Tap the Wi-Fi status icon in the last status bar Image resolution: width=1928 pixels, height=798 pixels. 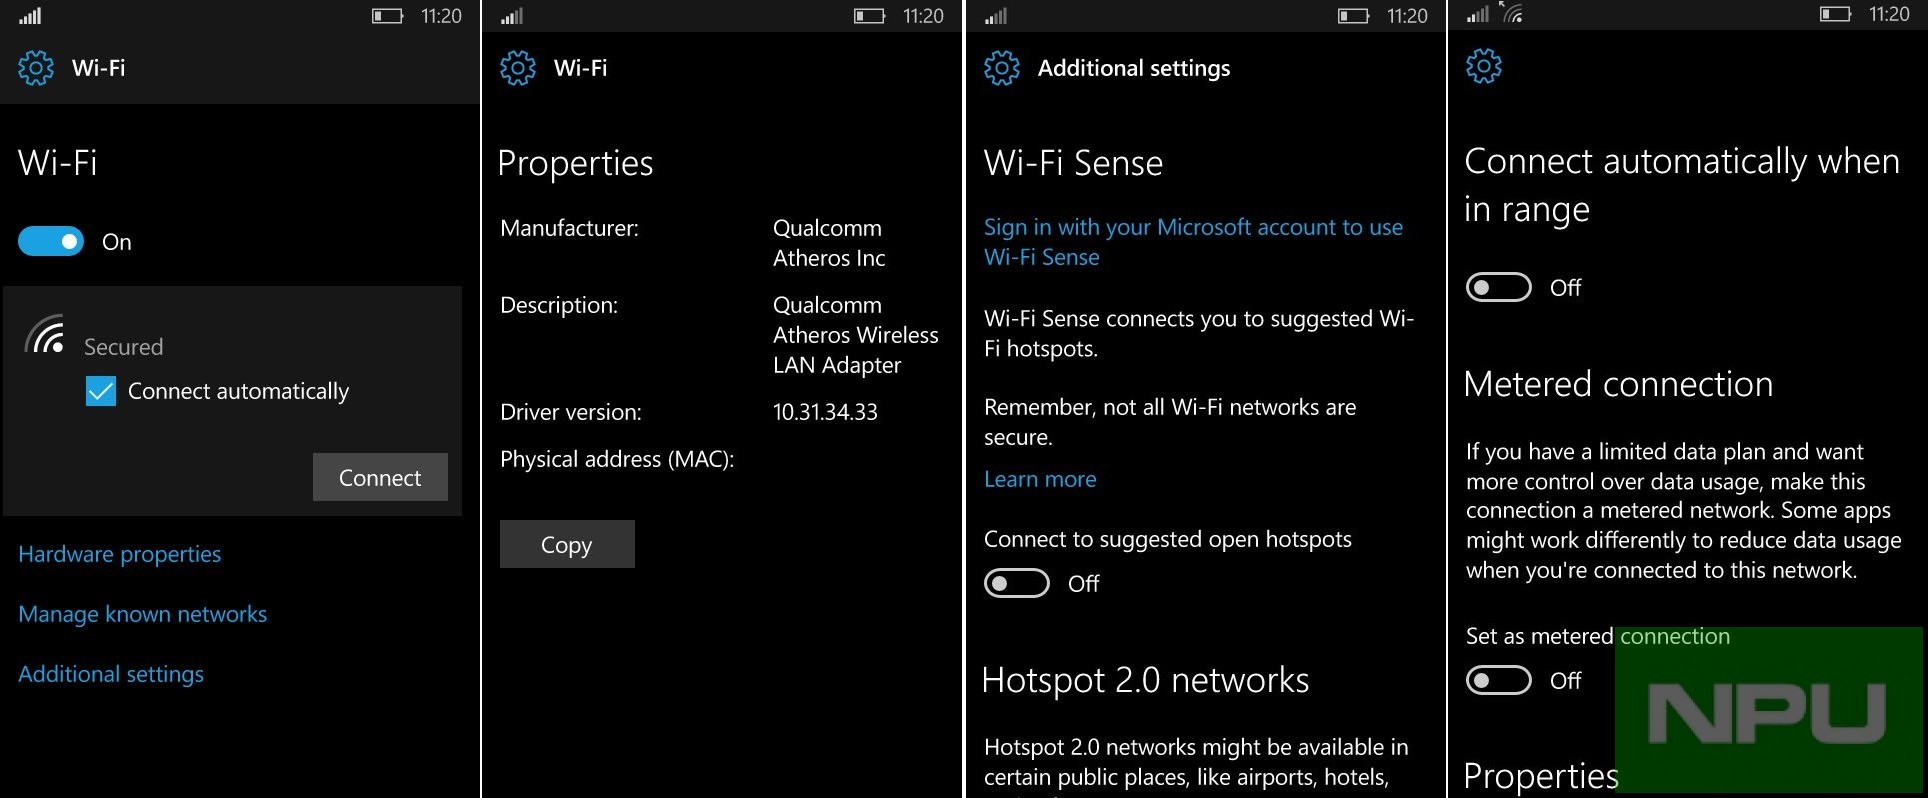click(x=1512, y=13)
